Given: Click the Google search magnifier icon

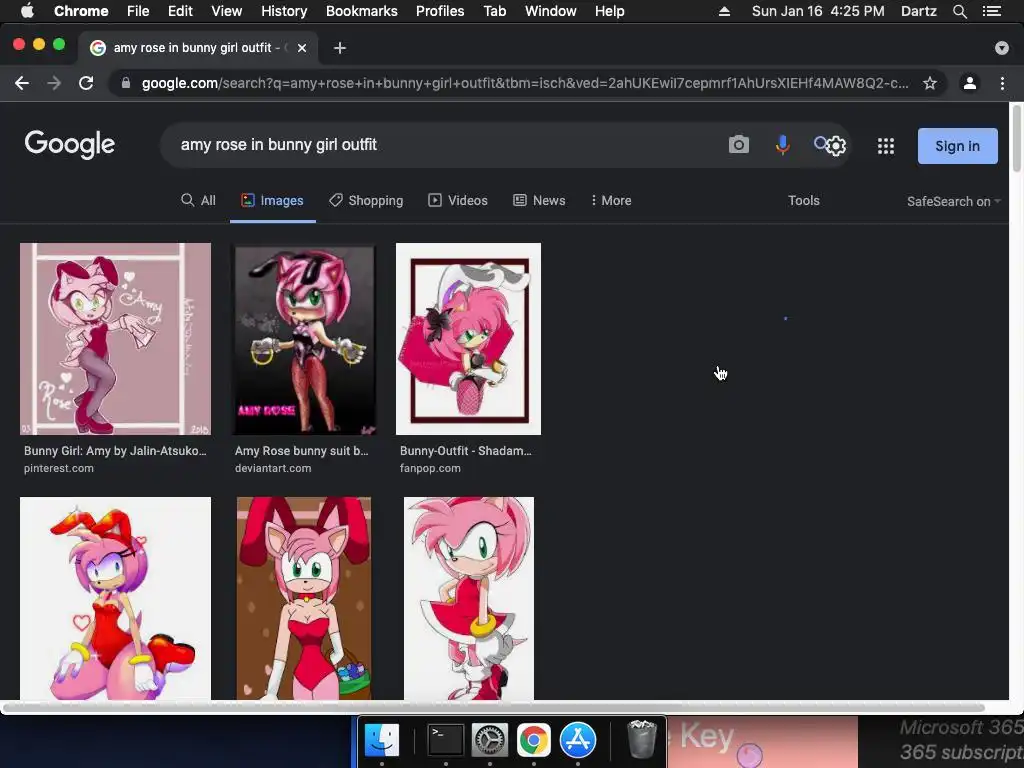Looking at the screenshot, I should pos(820,143).
